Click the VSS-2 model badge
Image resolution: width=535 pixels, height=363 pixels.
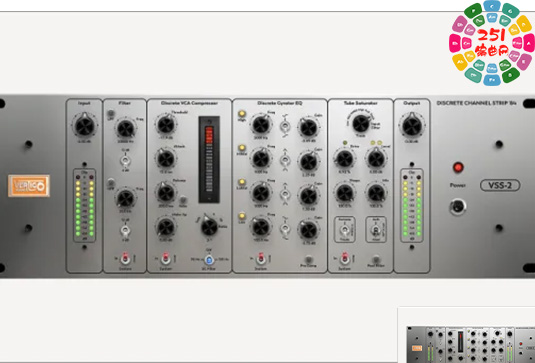pos(500,185)
